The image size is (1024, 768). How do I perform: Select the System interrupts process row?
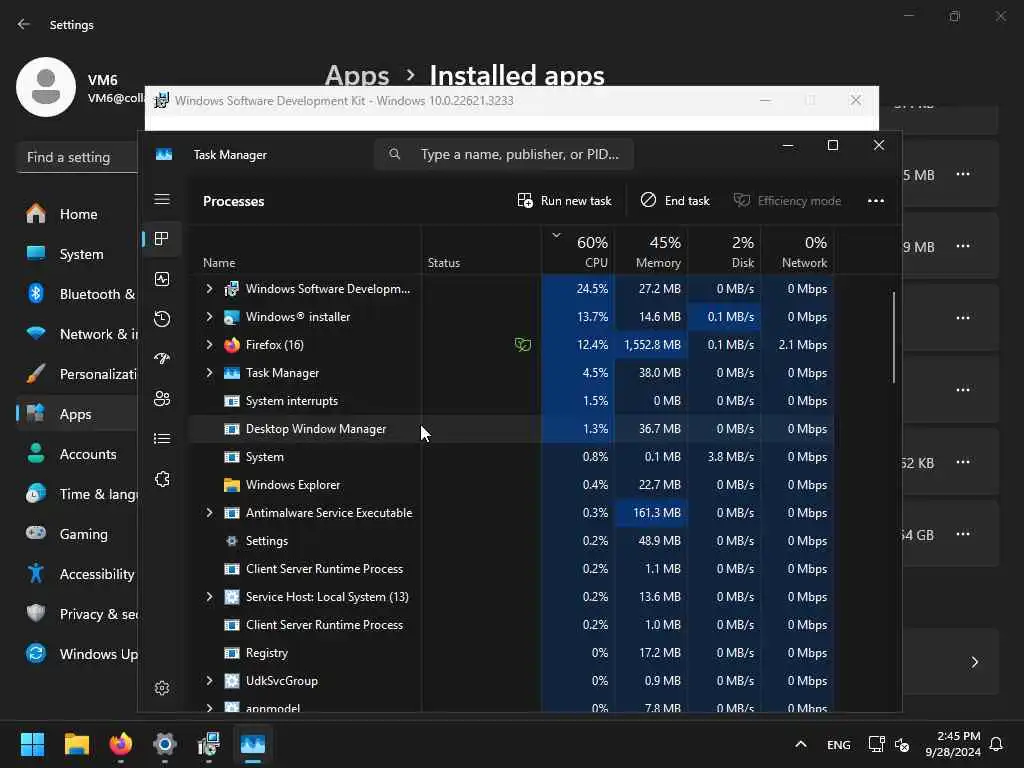click(x=511, y=401)
